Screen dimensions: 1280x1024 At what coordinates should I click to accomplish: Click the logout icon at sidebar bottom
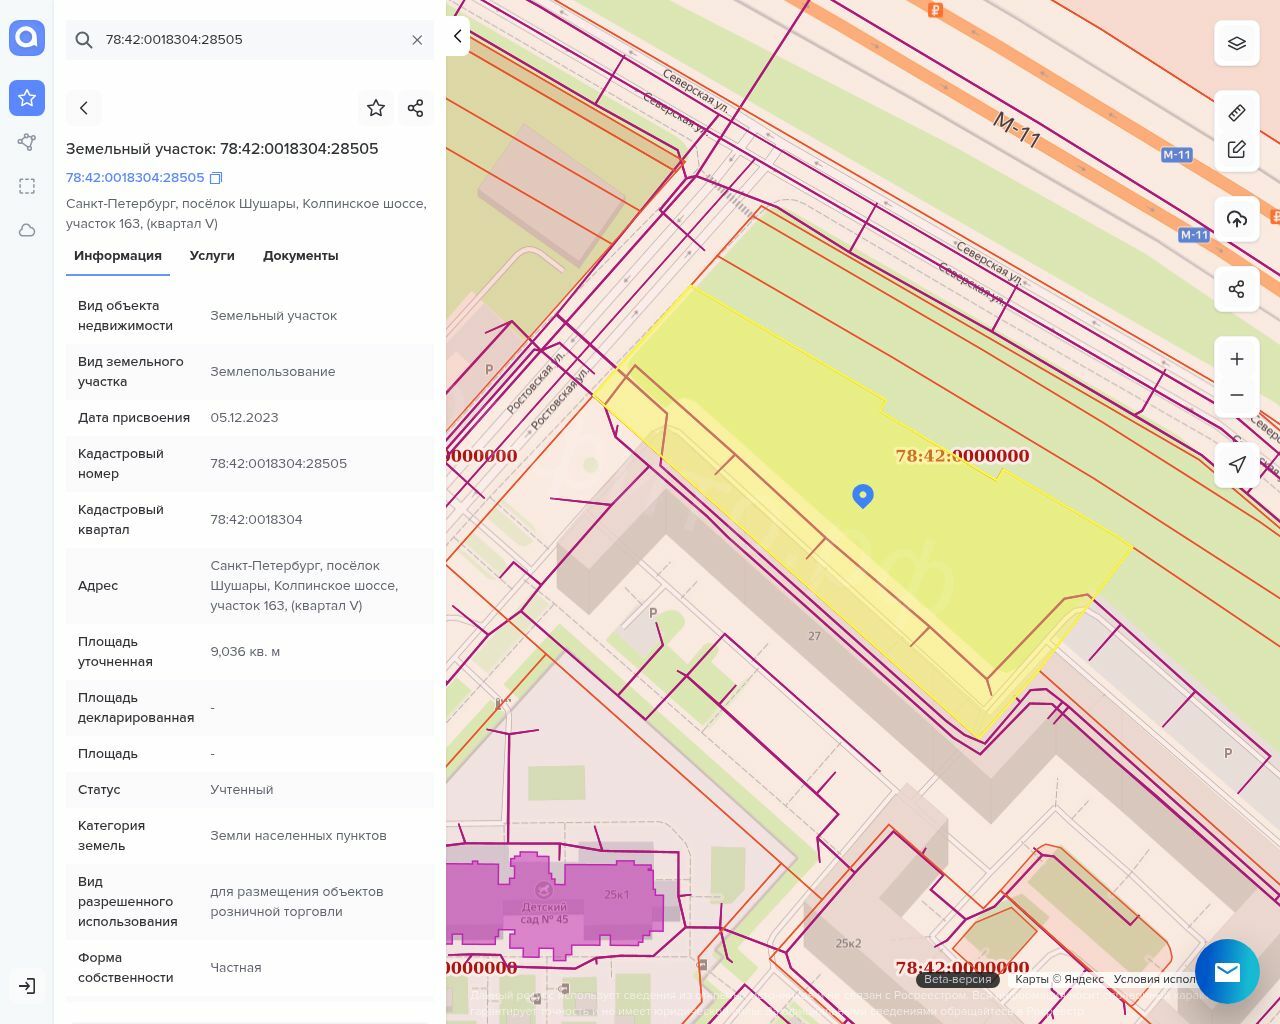tap(27, 986)
